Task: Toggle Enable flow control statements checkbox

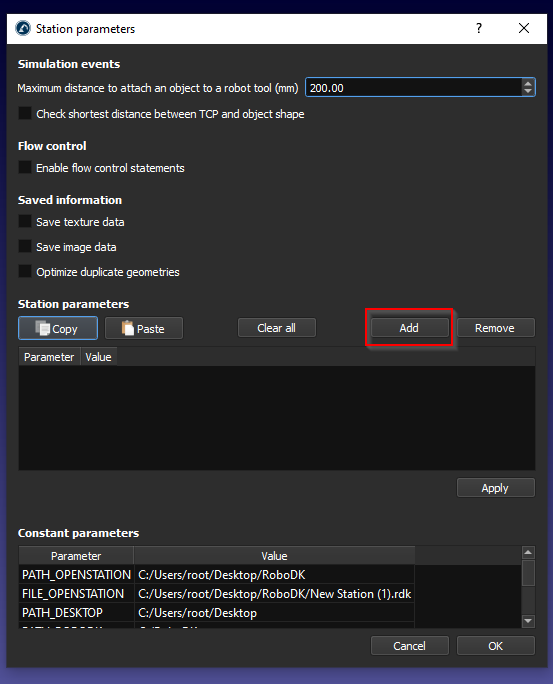Action: pos(25,168)
